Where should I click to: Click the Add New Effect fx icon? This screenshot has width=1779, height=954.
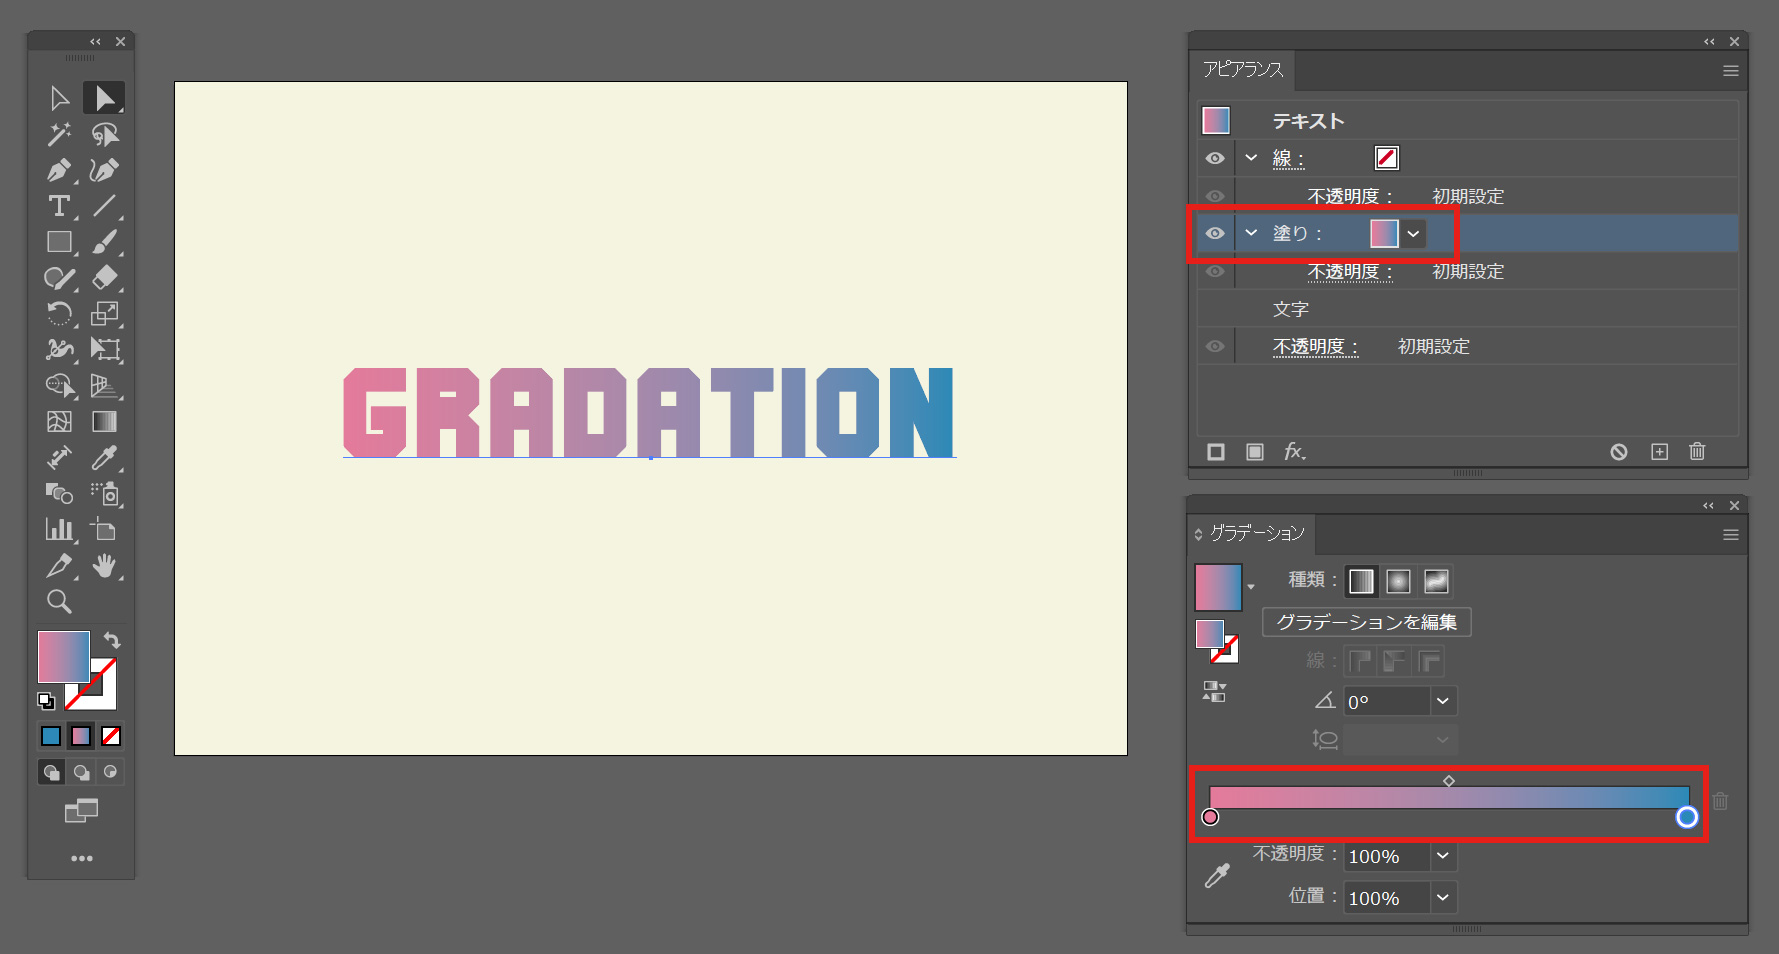click(1294, 452)
